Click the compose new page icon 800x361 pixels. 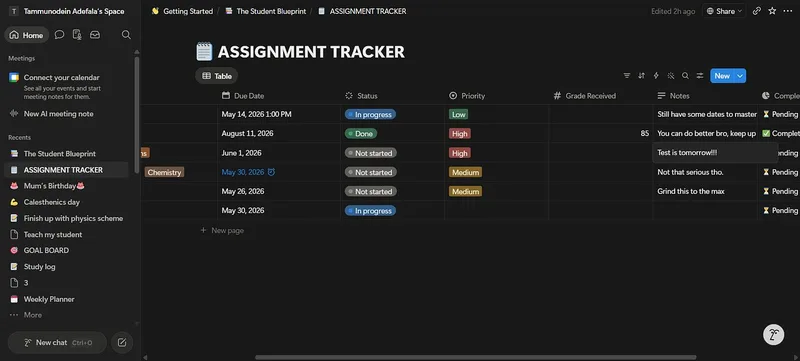pyautogui.click(x=122, y=343)
